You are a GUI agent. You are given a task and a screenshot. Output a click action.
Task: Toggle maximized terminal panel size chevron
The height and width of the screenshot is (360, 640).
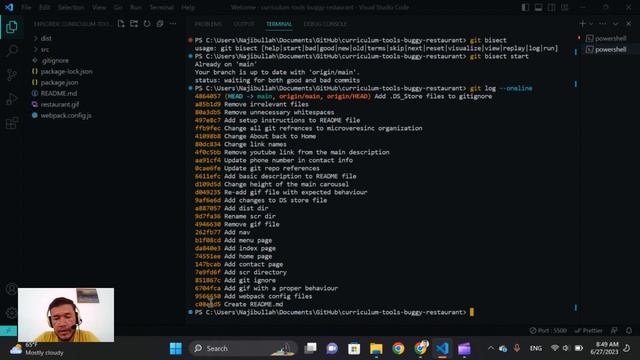click(x=616, y=24)
